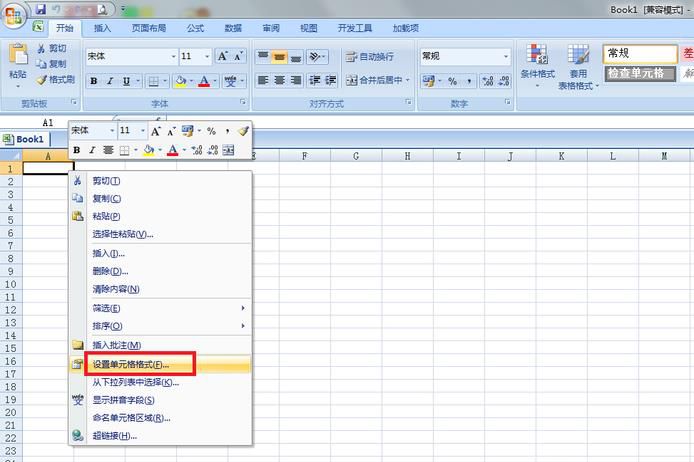Open Conditional Formatting 条件格式

[x=537, y=65]
